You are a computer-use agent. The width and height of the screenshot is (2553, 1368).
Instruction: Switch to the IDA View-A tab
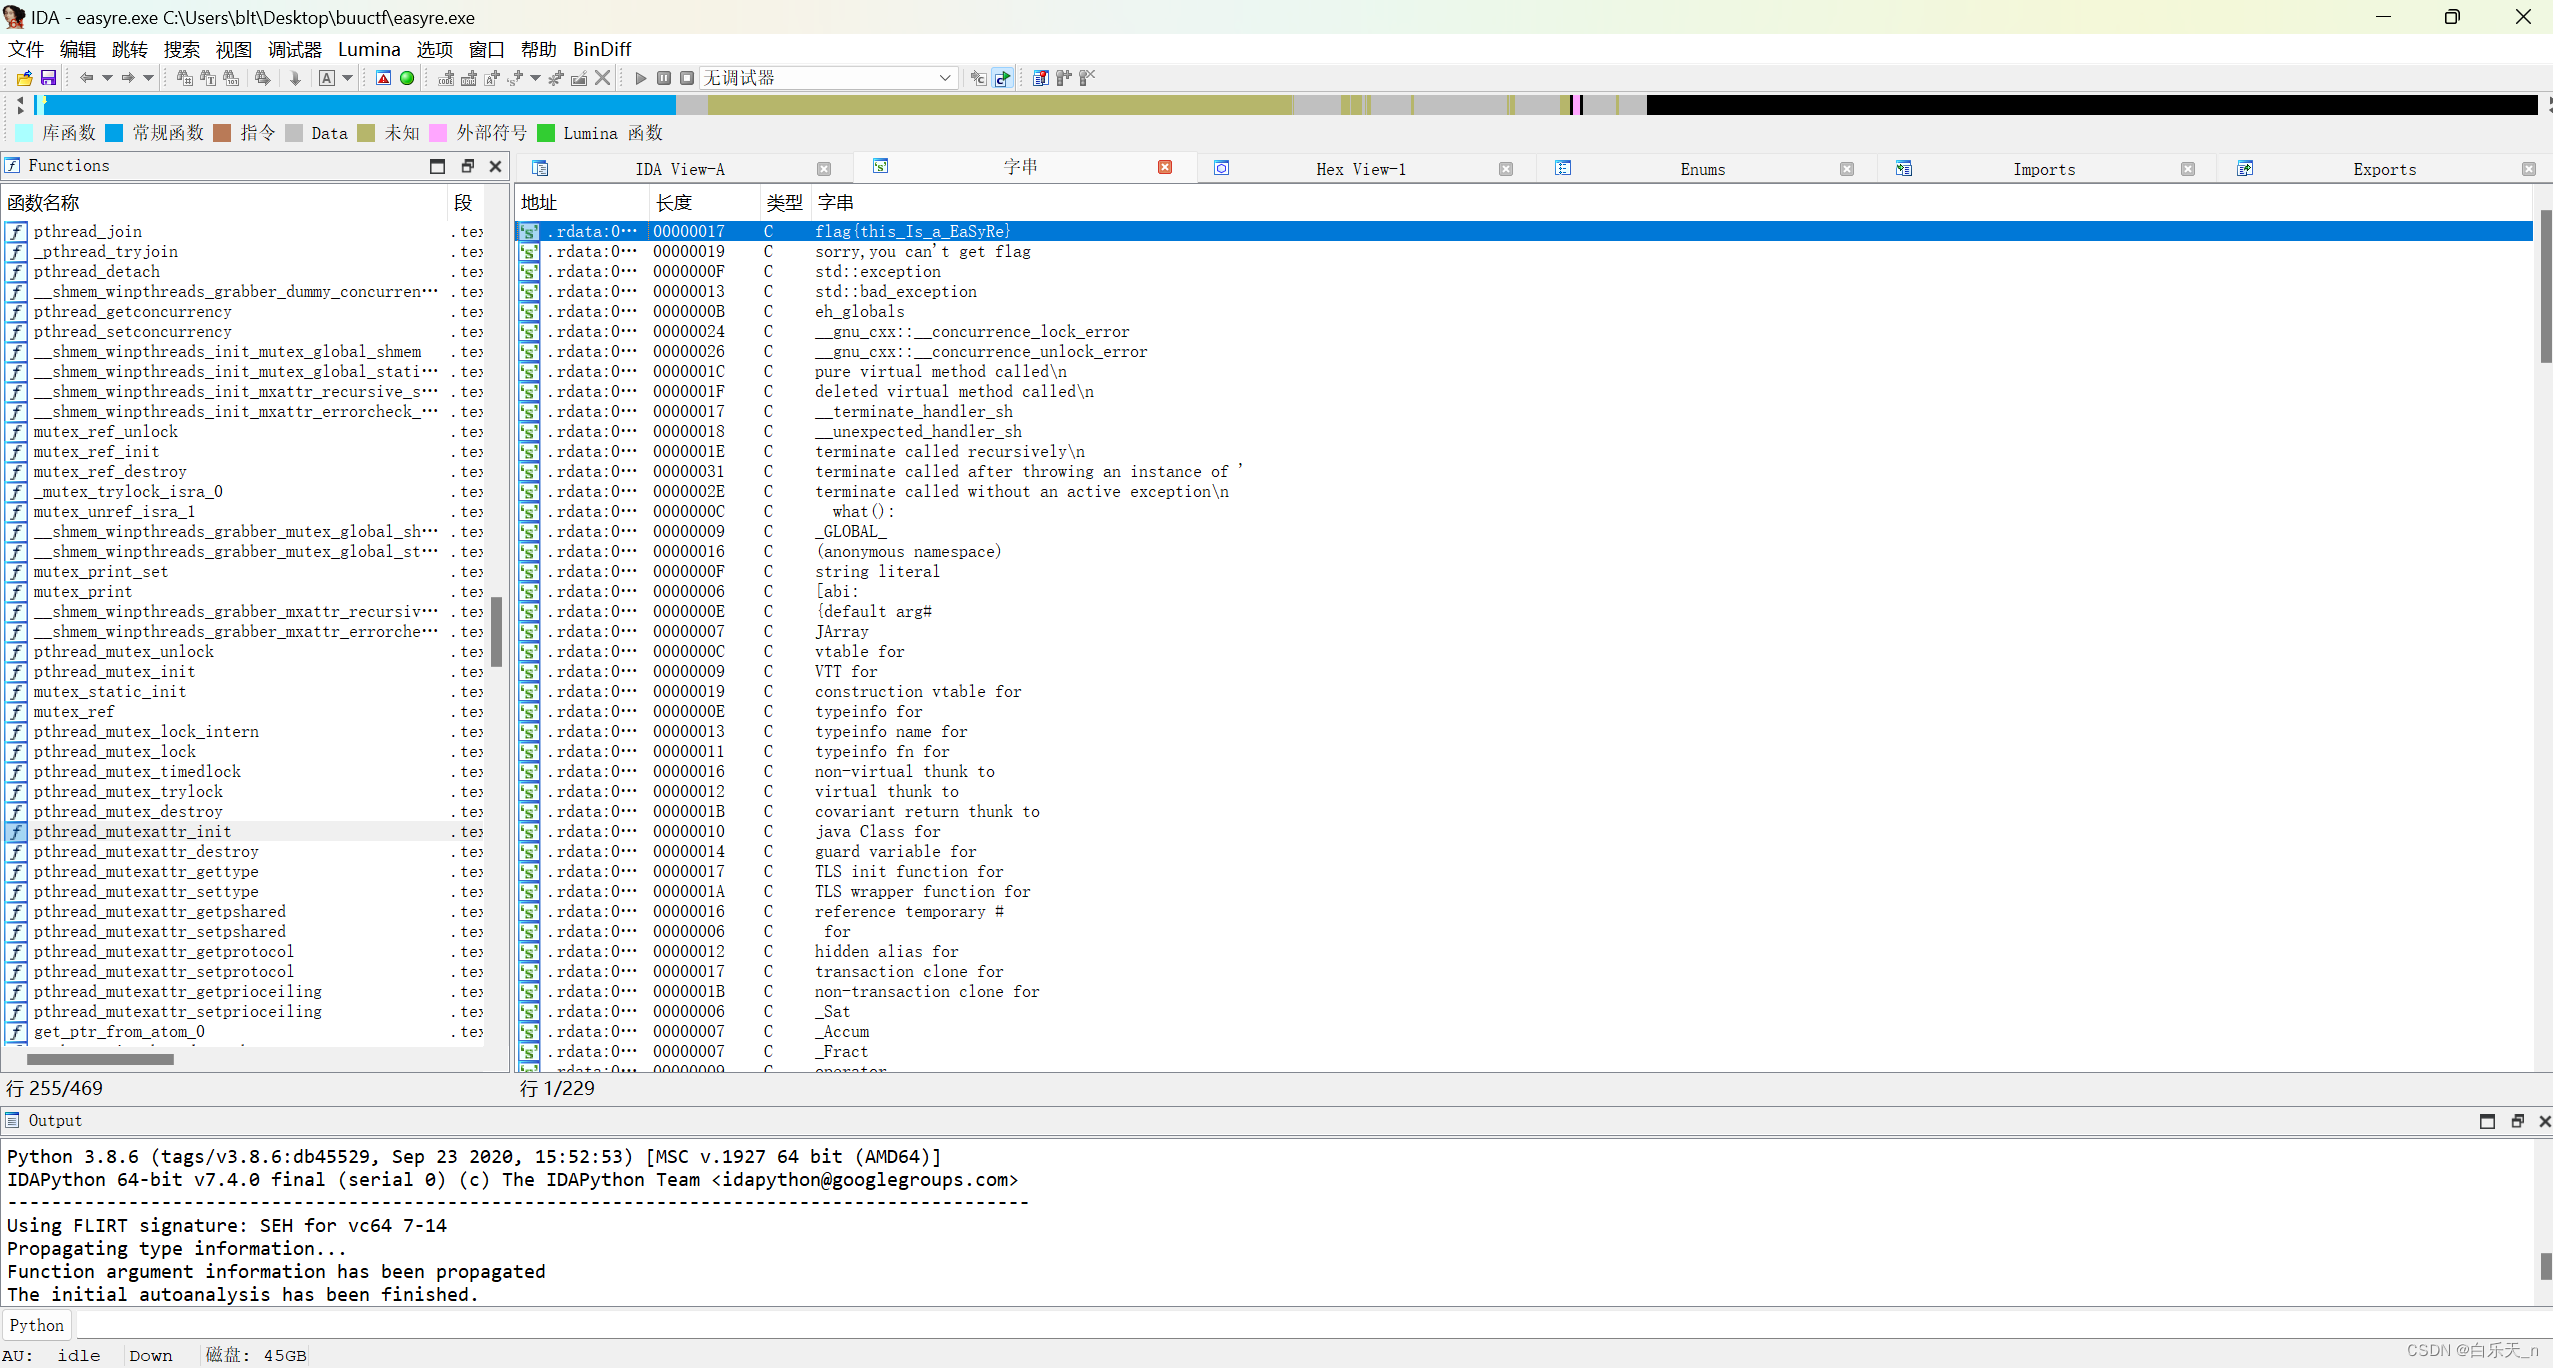pyautogui.click(x=680, y=169)
